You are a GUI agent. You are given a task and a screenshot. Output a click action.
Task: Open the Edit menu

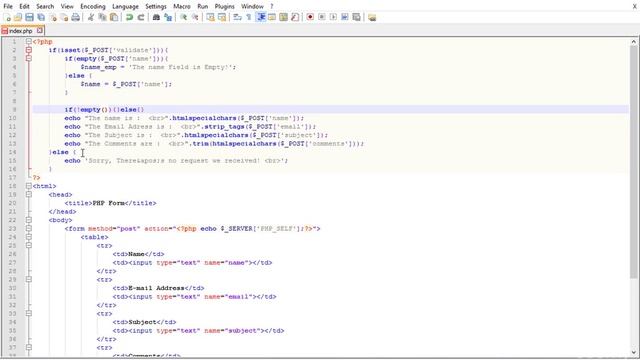(x=24, y=6)
